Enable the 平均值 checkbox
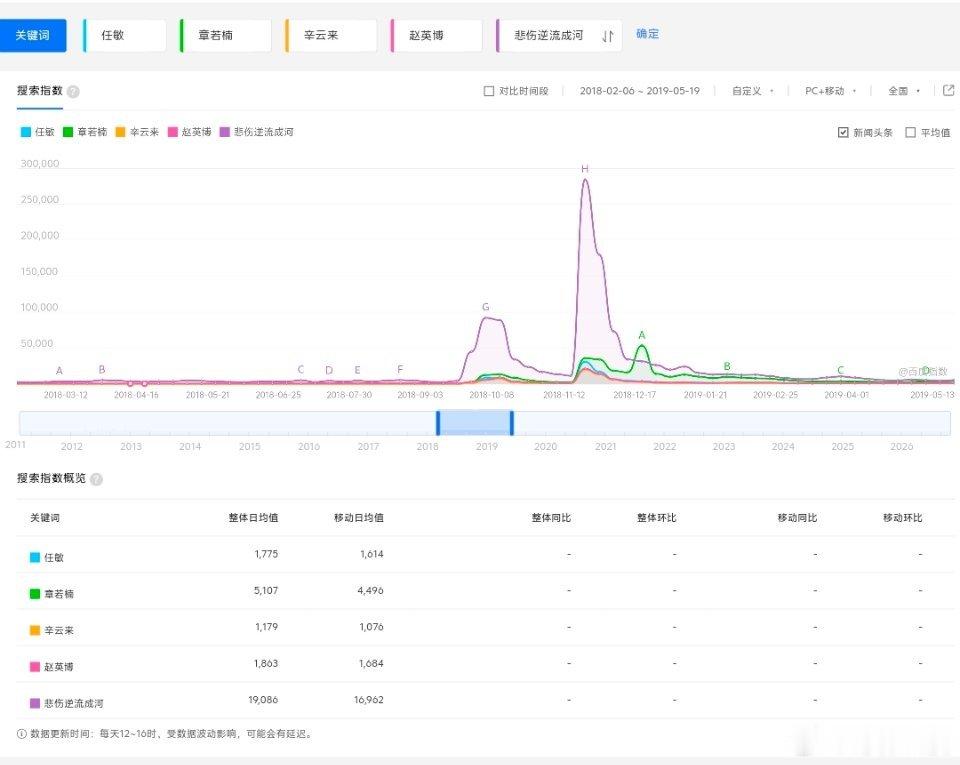Image resolution: width=960 pixels, height=765 pixels. click(910, 132)
